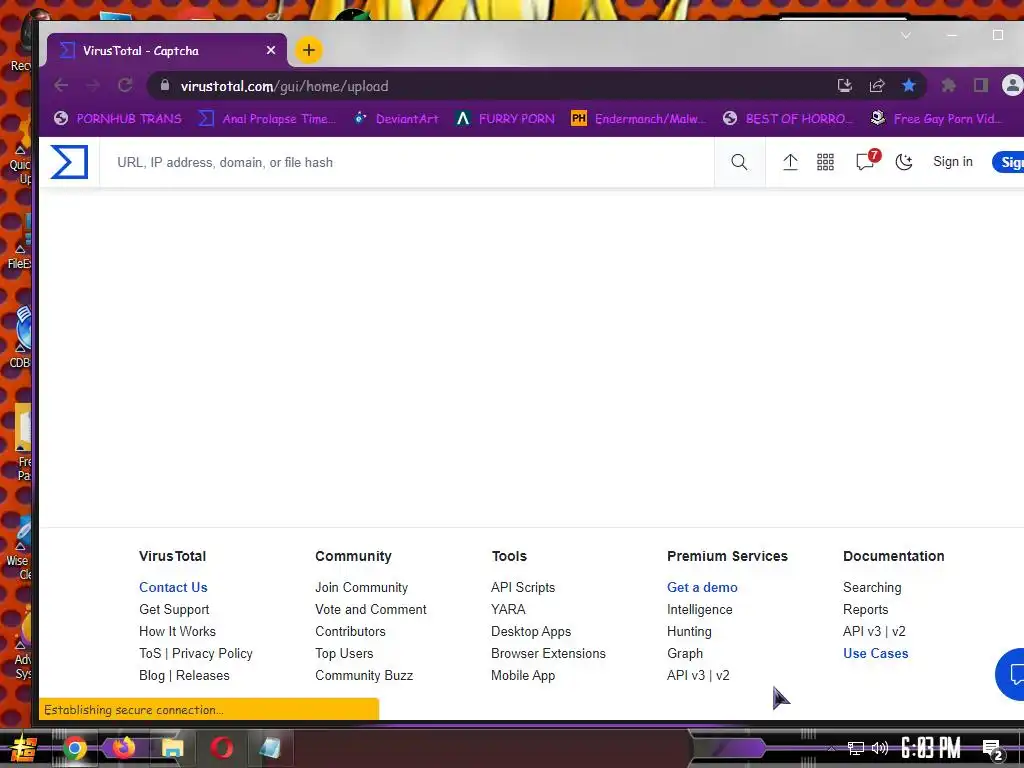Click Sign in link
Image resolution: width=1024 pixels, height=768 pixels.
(x=953, y=161)
